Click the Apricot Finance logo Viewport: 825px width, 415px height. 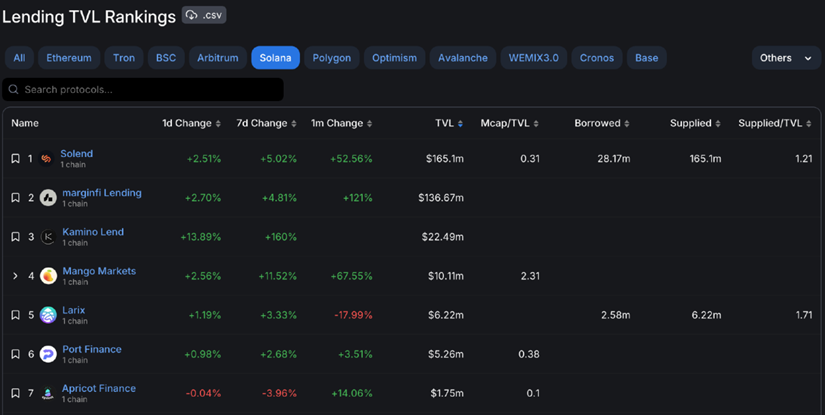(x=48, y=393)
